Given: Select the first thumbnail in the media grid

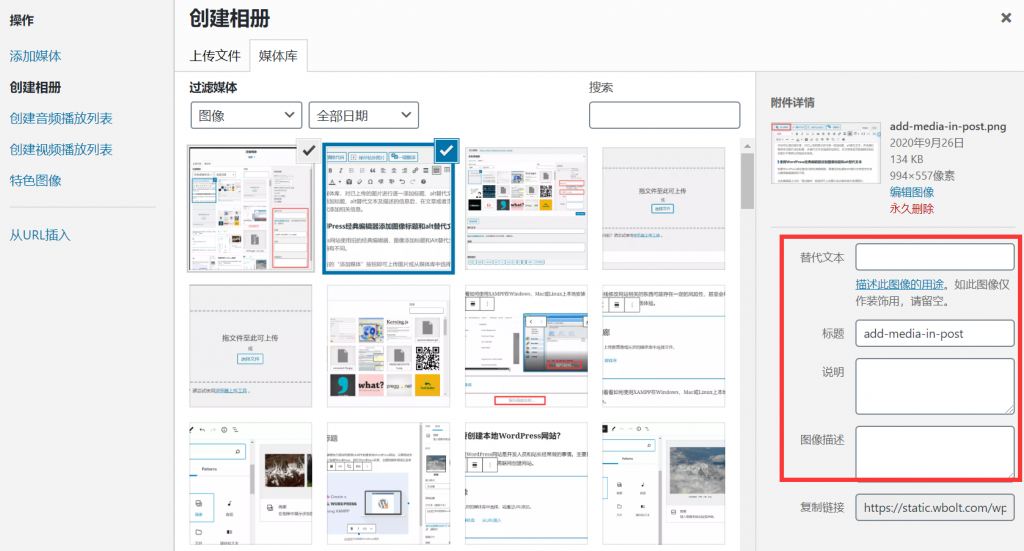Looking at the screenshot, I should click(250, 208).
